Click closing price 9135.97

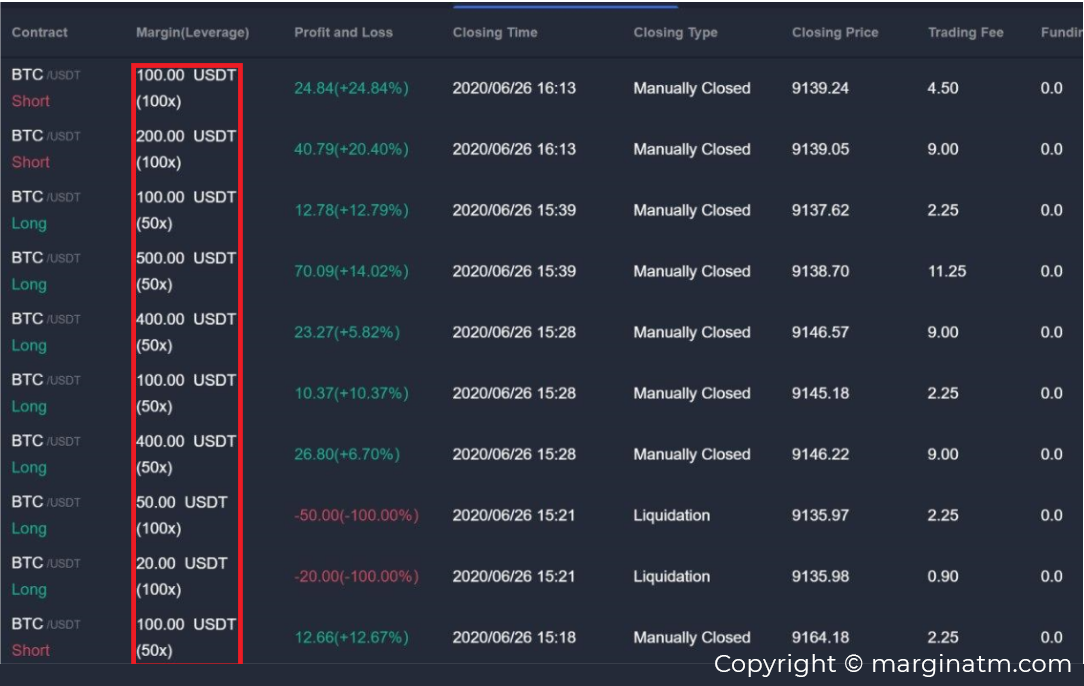(x=820, y=515)
